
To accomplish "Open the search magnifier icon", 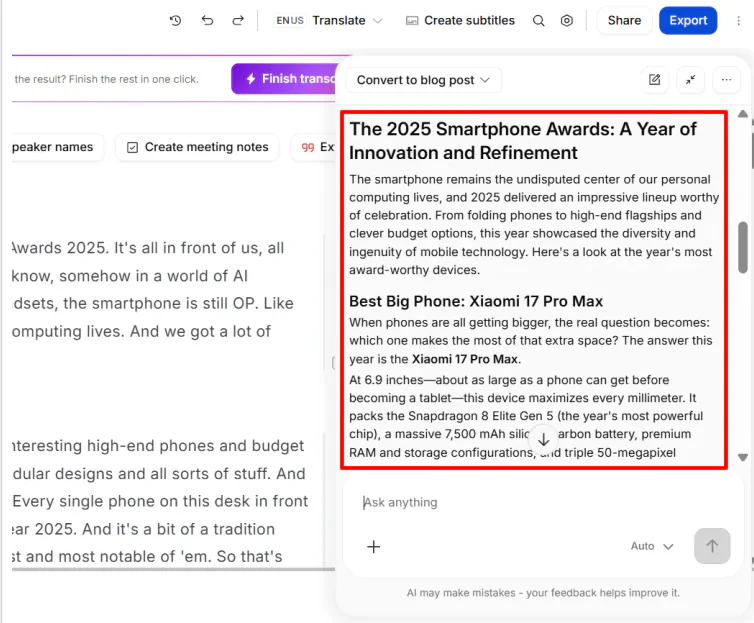I will (539, 21).
